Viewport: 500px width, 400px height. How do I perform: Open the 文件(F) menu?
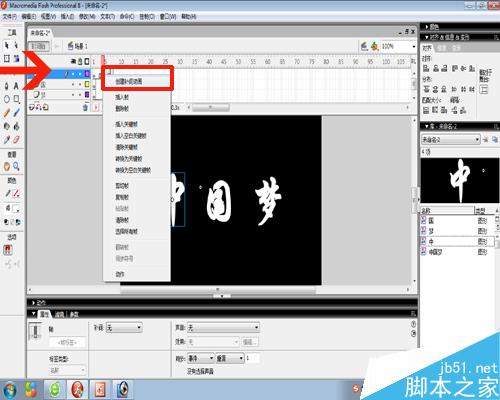[10, 16]
